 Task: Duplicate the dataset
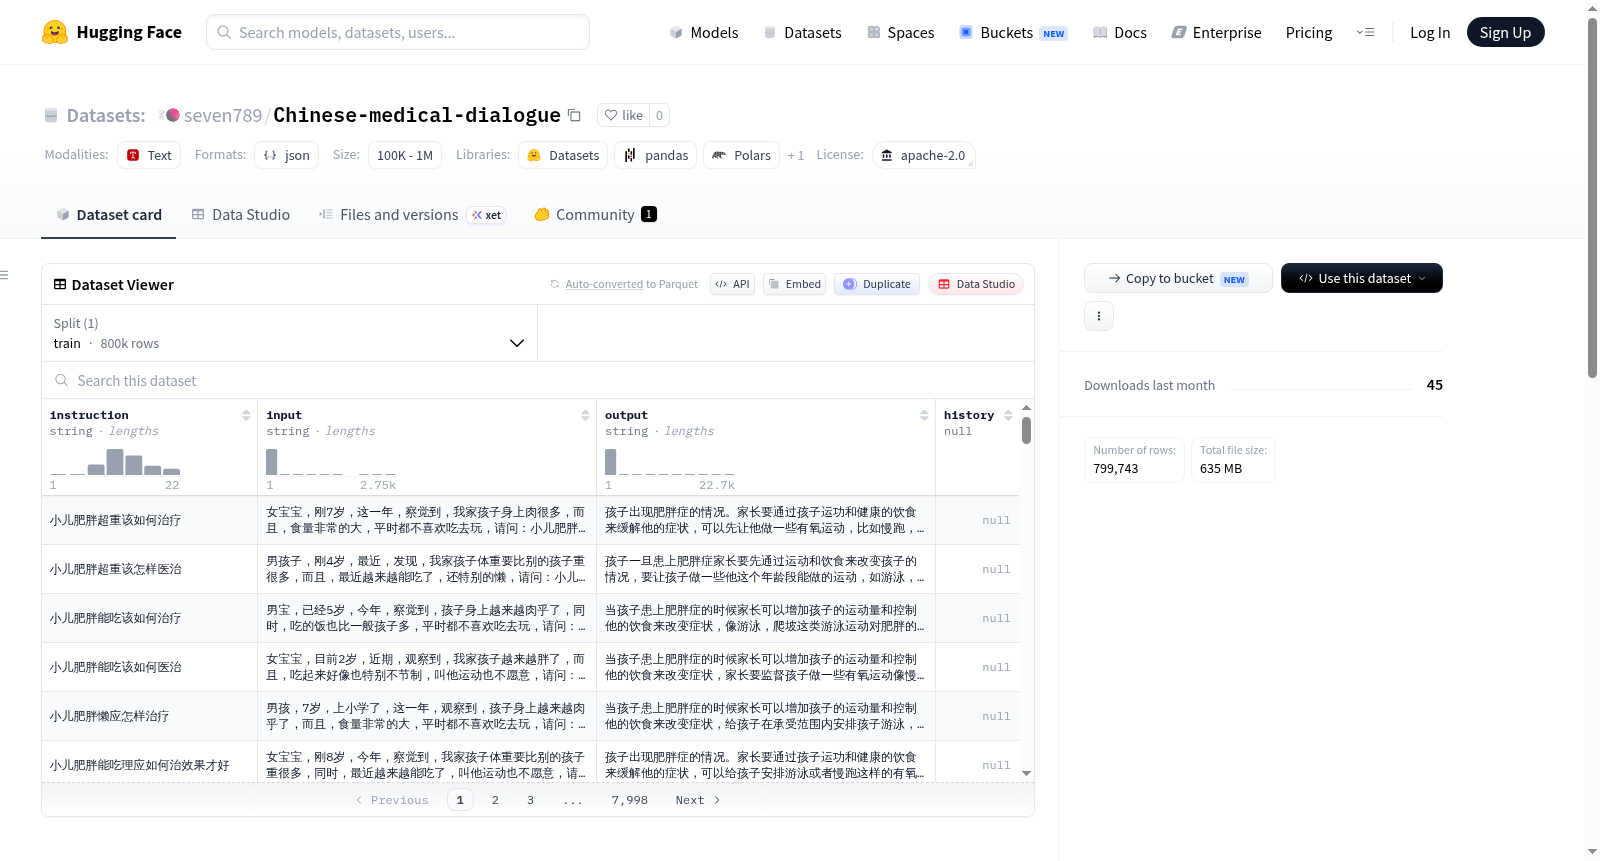tap(877, 284)
